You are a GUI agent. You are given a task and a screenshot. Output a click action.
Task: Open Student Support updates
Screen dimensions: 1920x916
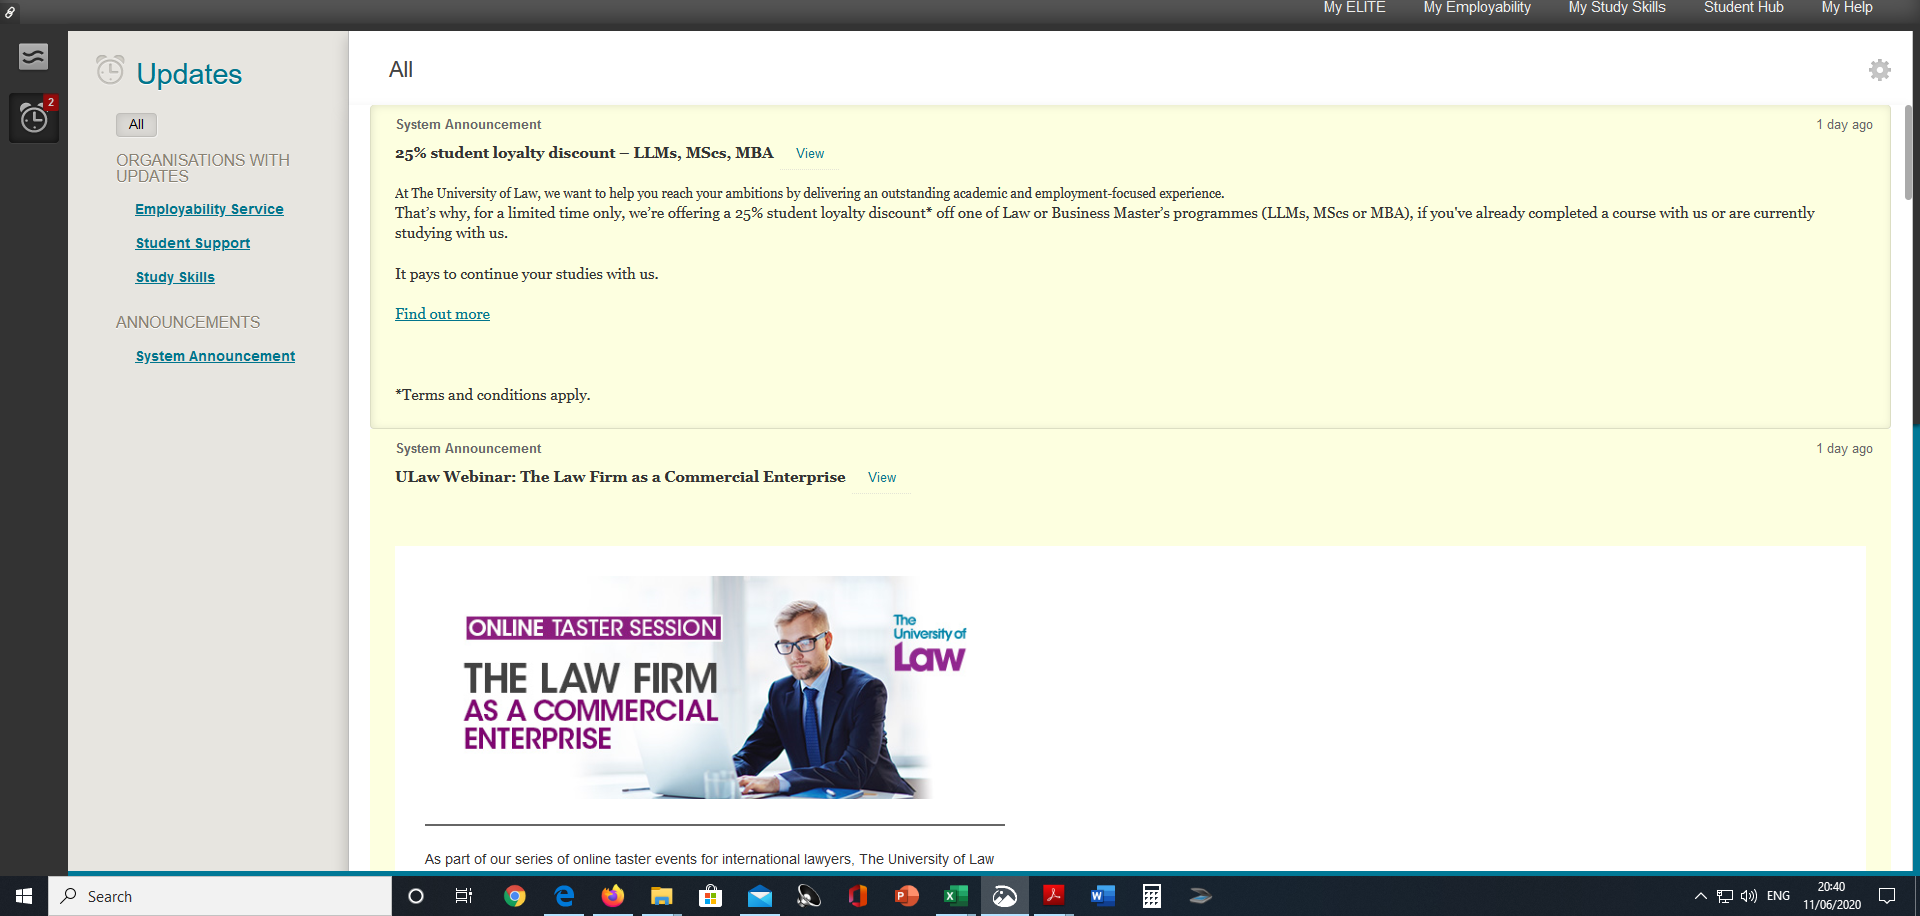[193, 243]
